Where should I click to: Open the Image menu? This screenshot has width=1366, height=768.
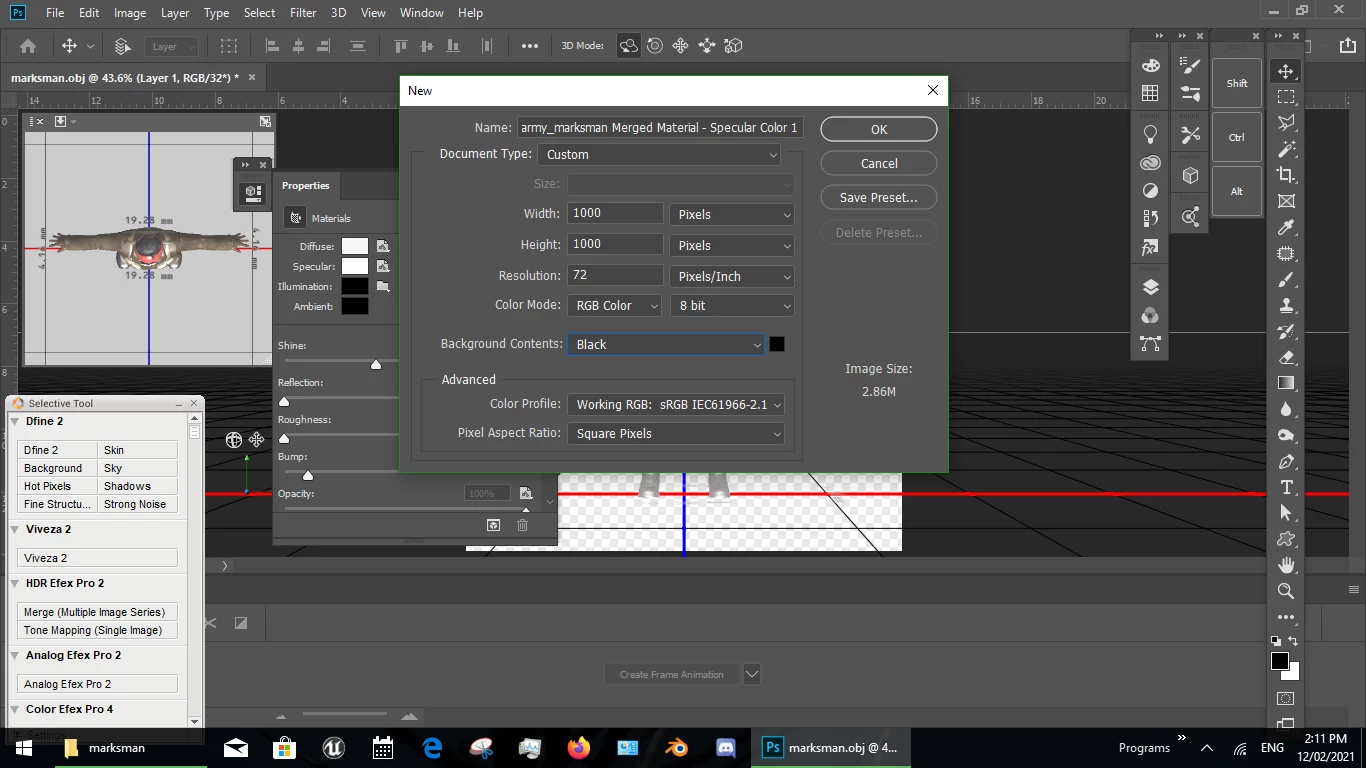click(130, 13)
